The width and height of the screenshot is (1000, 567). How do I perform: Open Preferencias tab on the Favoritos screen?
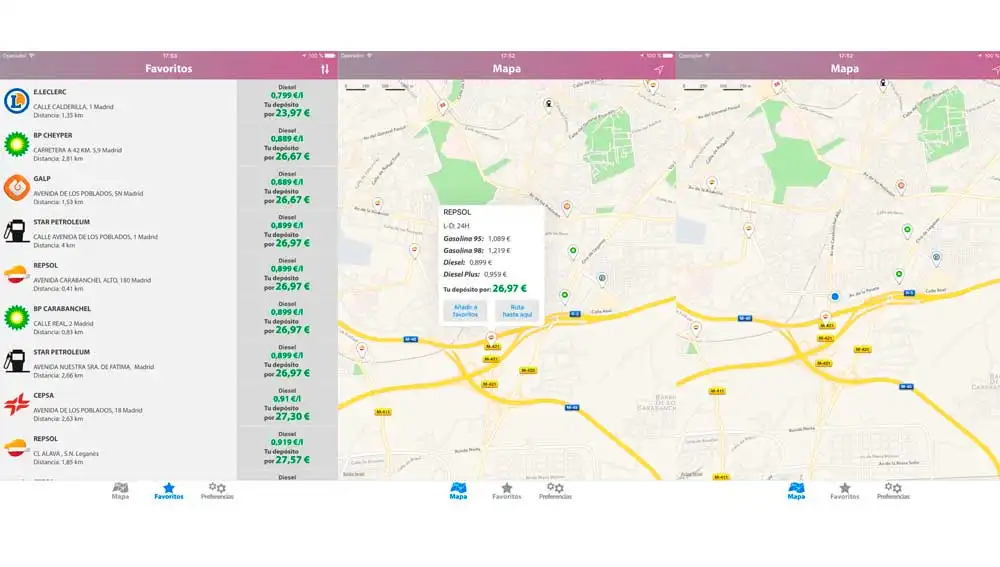click(x=217, y=490)
